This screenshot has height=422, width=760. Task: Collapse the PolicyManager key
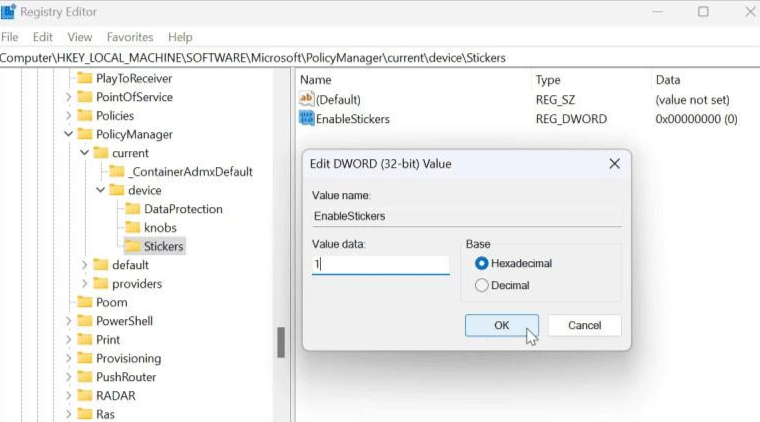pyautogui.click(x=68, y=134)
